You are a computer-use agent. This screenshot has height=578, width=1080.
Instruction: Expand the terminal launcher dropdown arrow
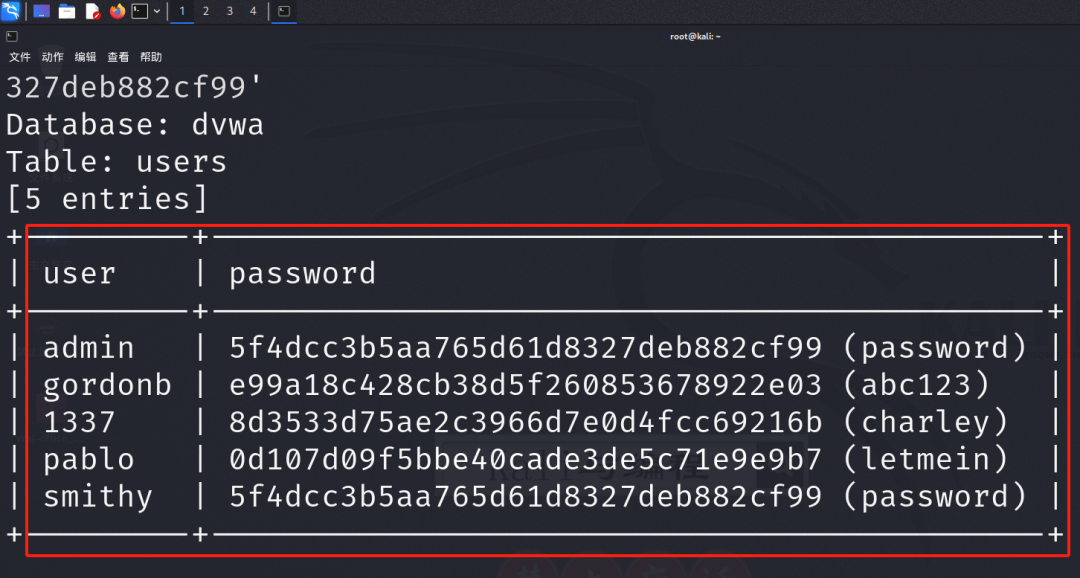[x=157, y=11]
